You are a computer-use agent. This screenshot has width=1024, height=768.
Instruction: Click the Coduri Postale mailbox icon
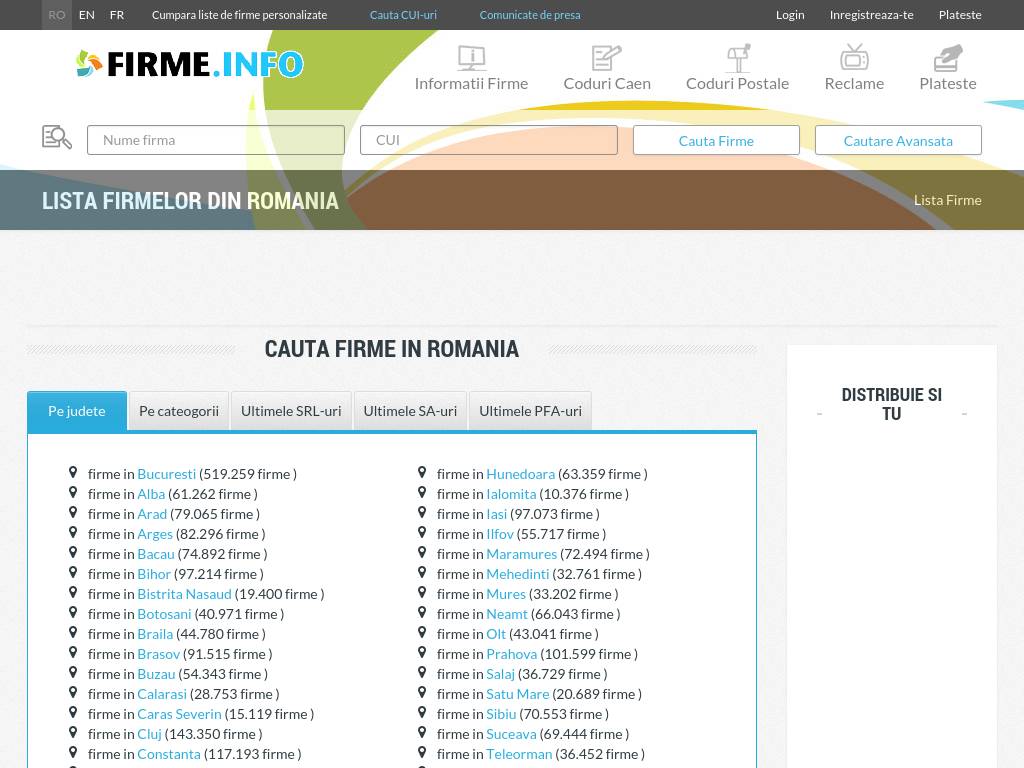coord(738,58)
